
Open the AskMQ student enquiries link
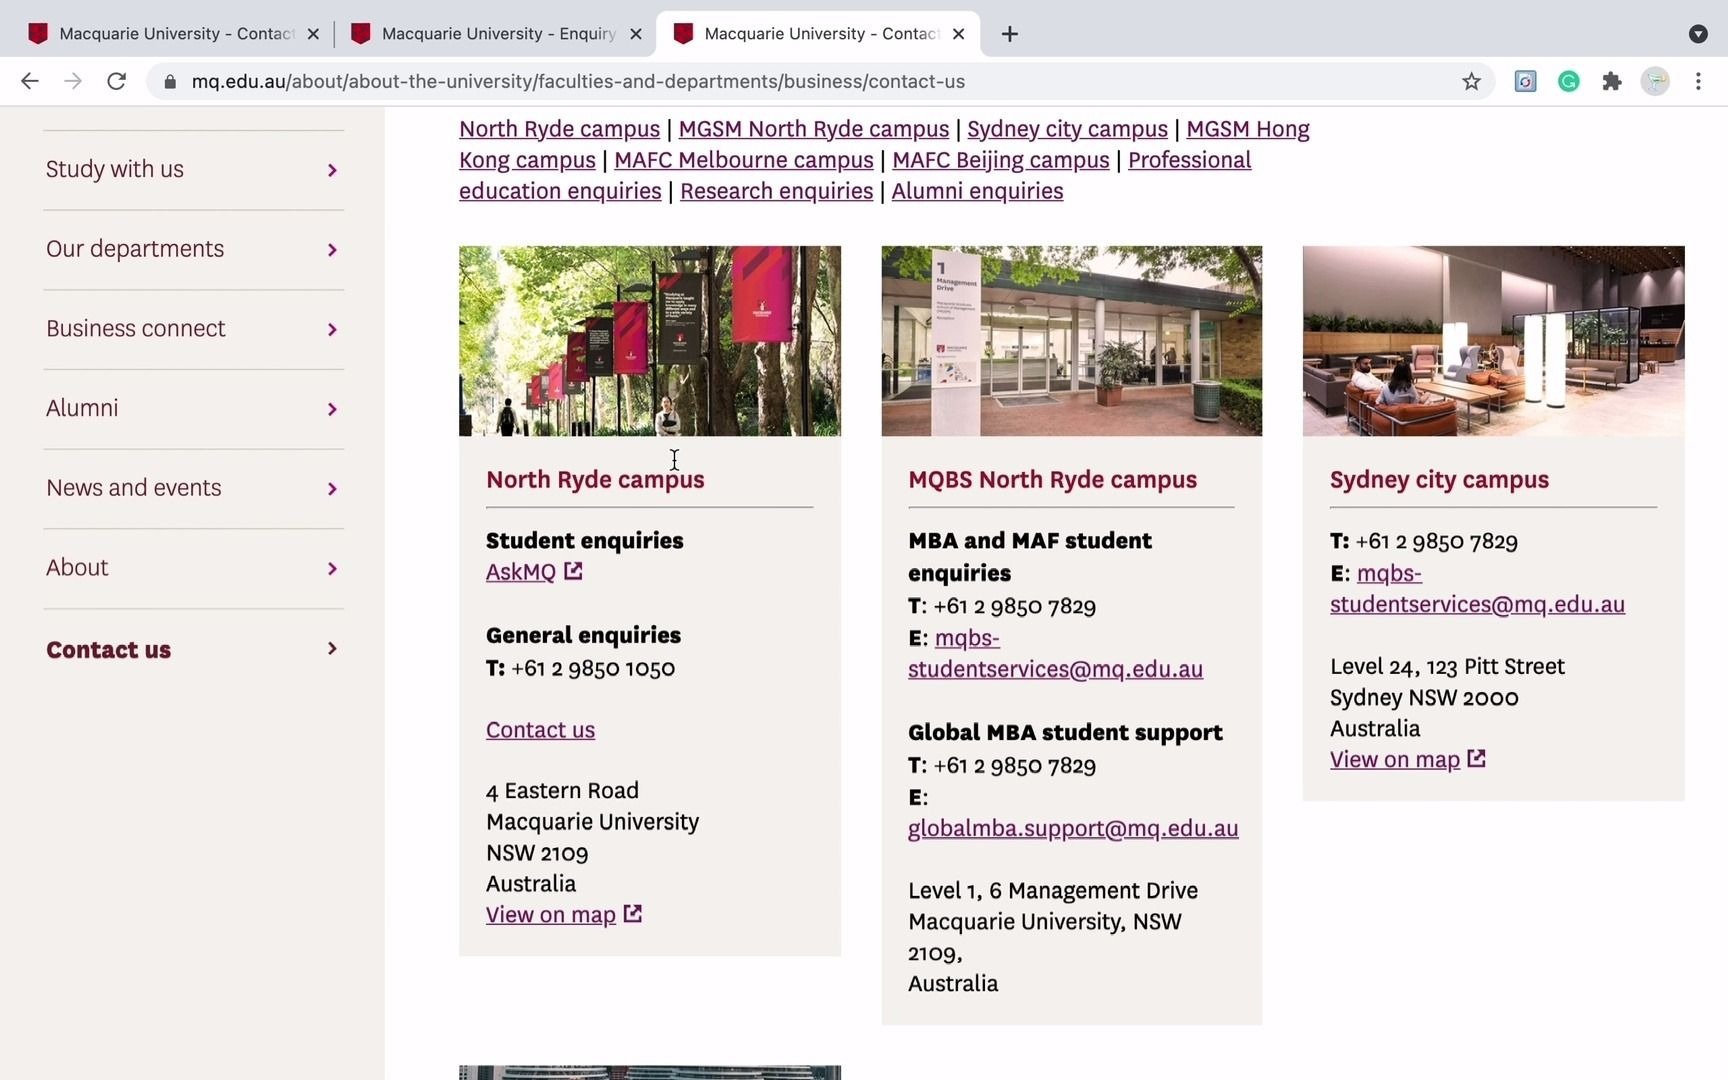coord(521,572)
